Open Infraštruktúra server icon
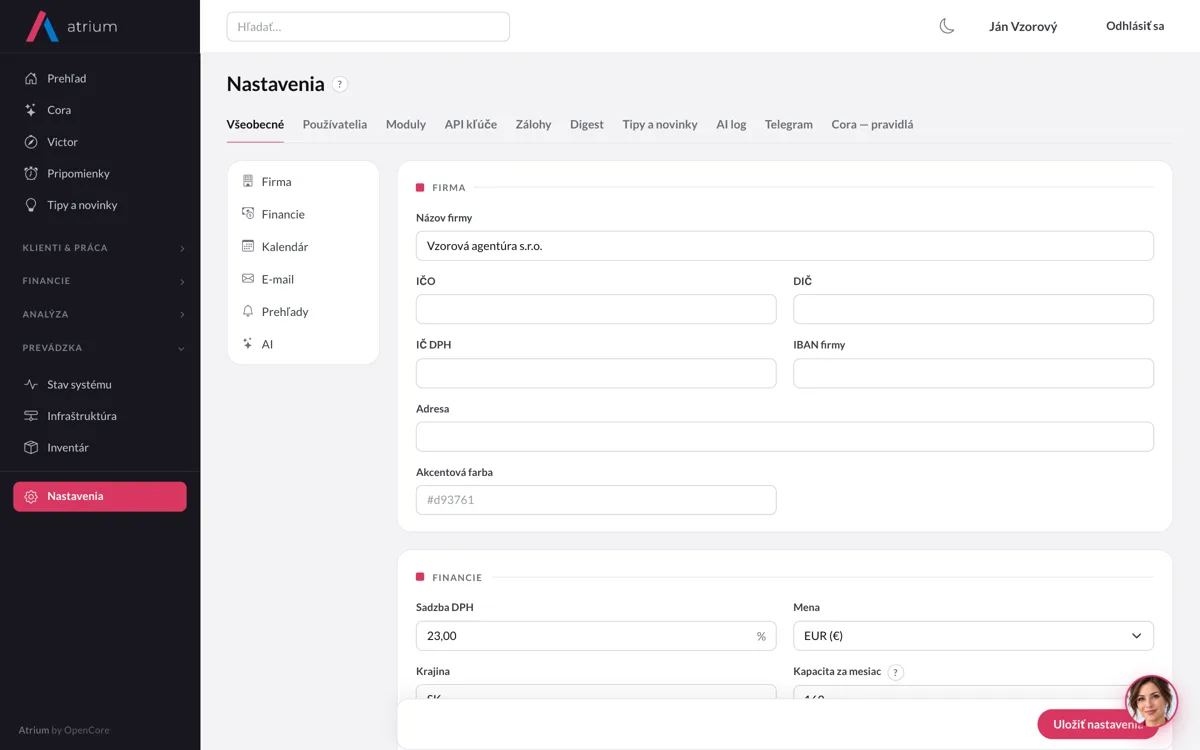The width and height of the screenshot is (1200, 750). pos(31,416)
